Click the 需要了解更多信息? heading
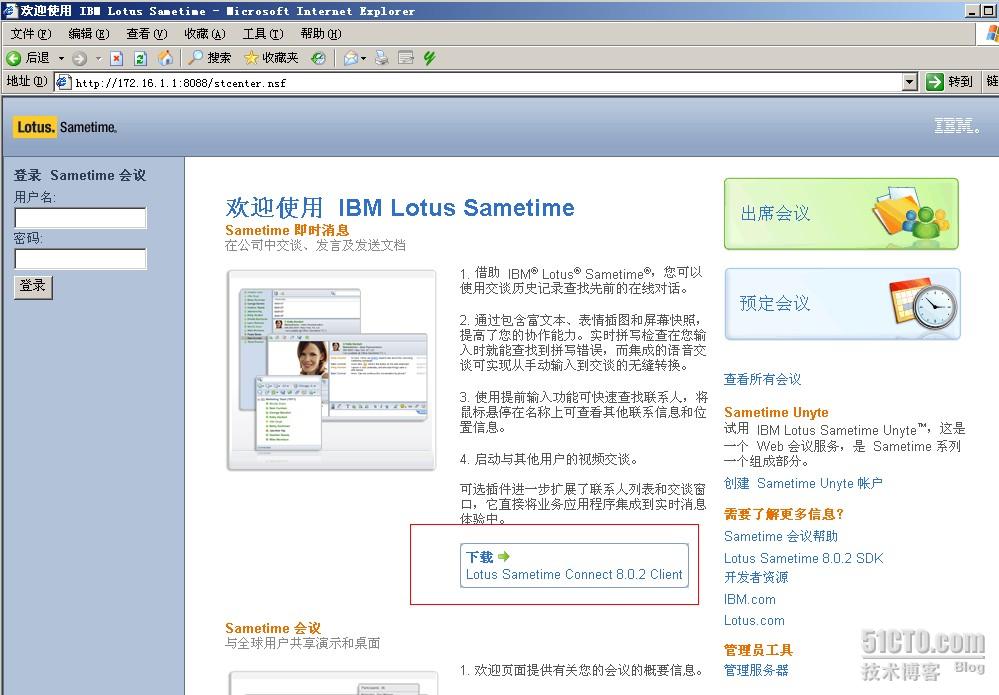The height and width of the screenshot is (695, 999). pyautogui.click(x=784, y=514)
